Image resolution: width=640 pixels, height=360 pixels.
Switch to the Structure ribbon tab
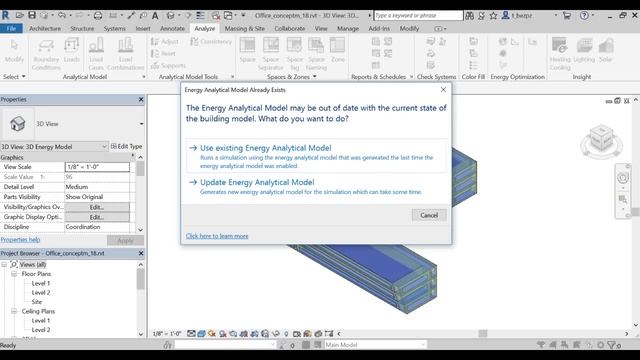[x=82, y=29]
